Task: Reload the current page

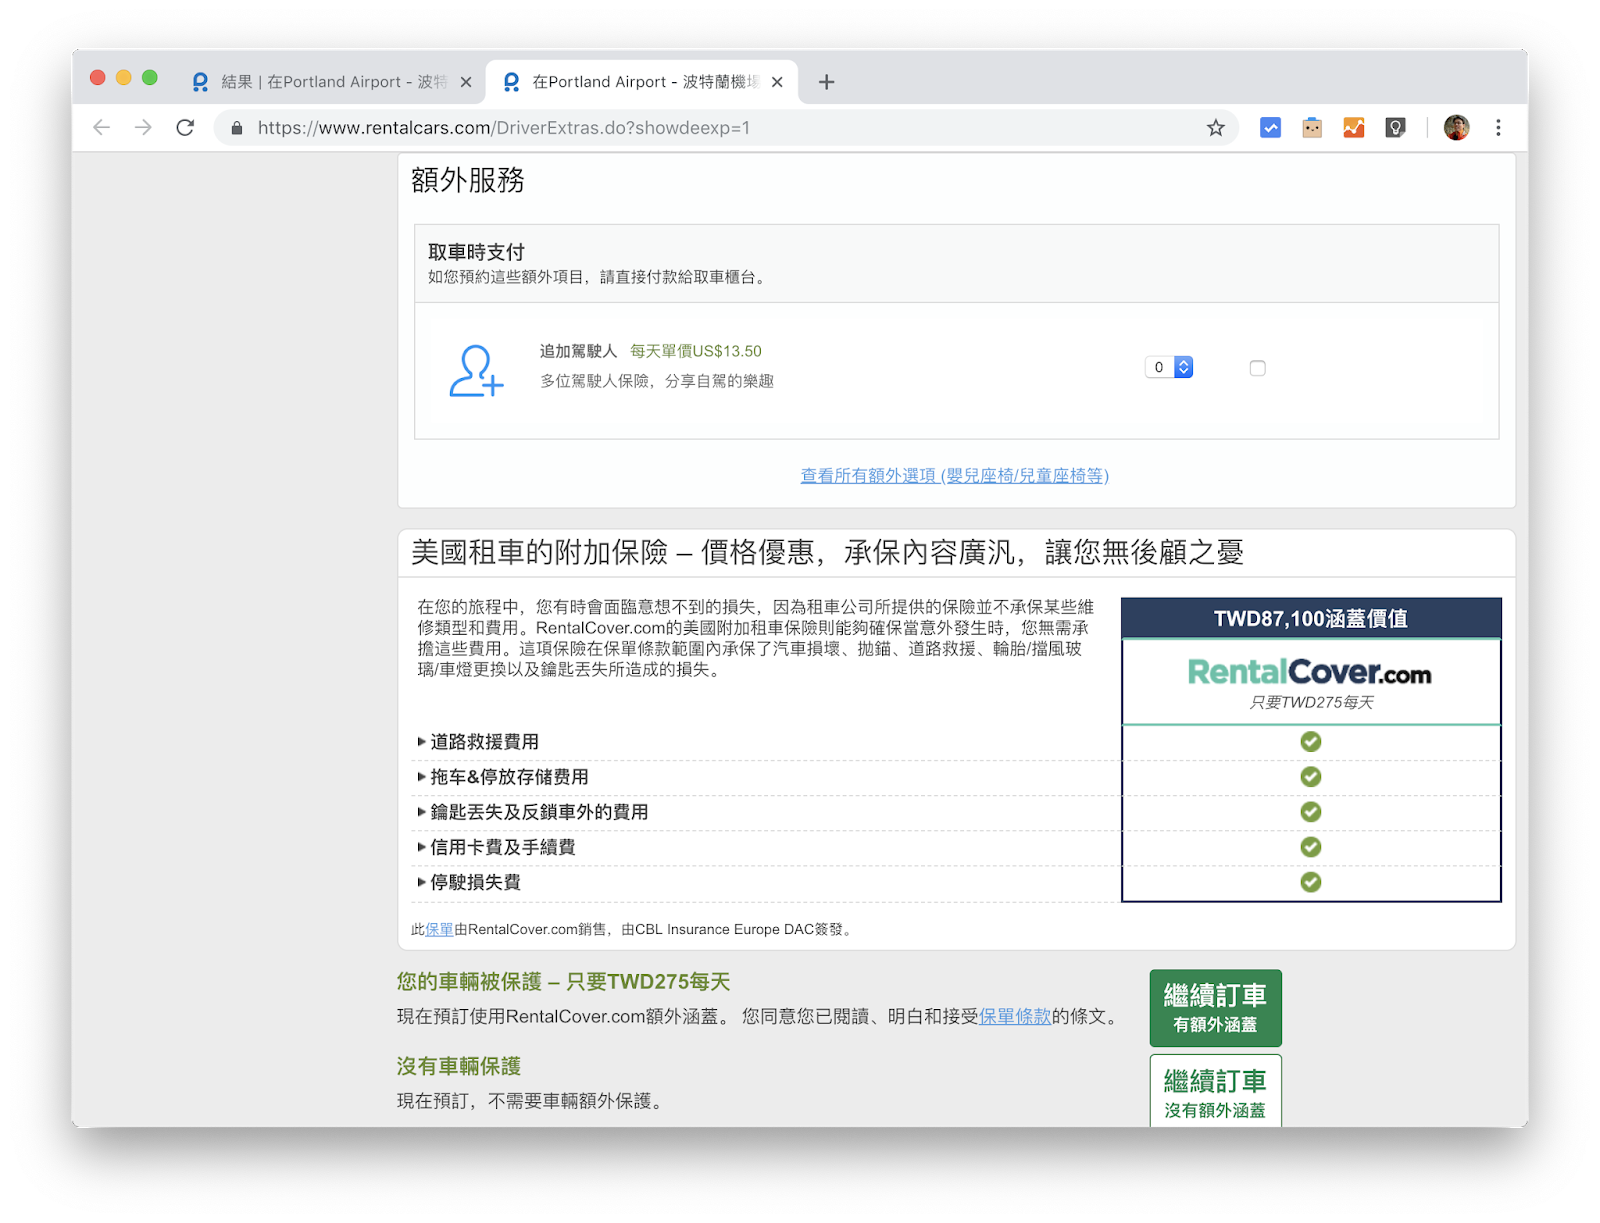Action: pyautogui.click(x=185, y=128)
